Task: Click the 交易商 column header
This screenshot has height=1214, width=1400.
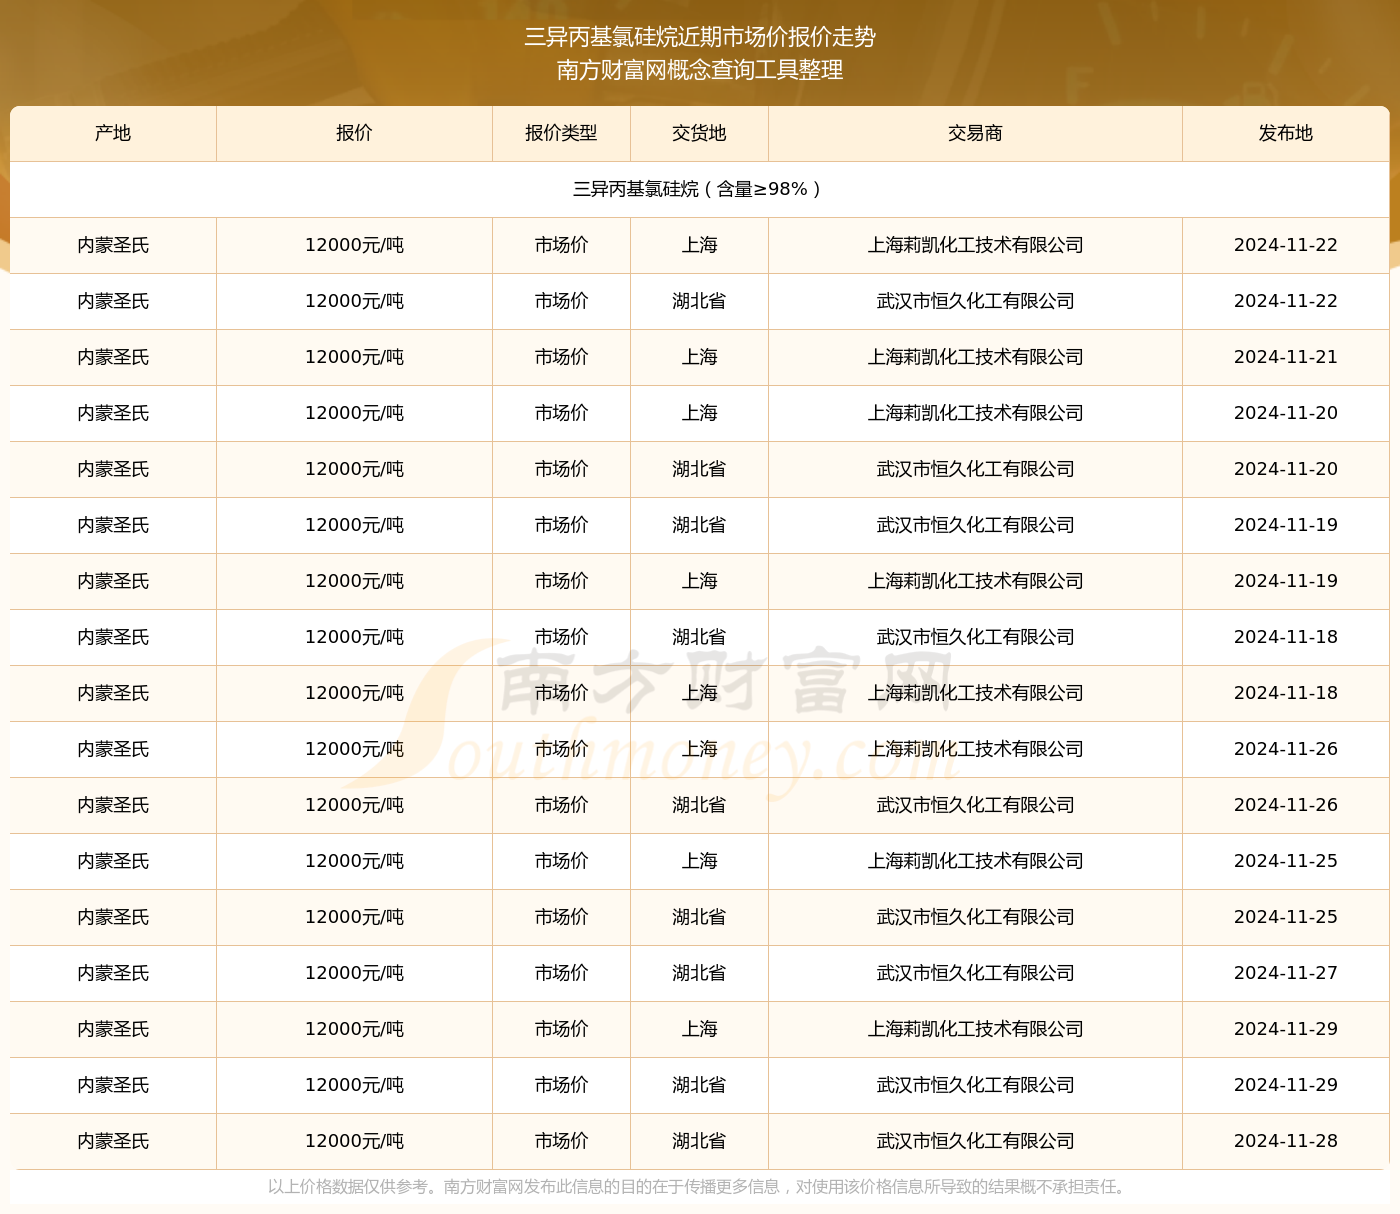Action: coord(975,133)
